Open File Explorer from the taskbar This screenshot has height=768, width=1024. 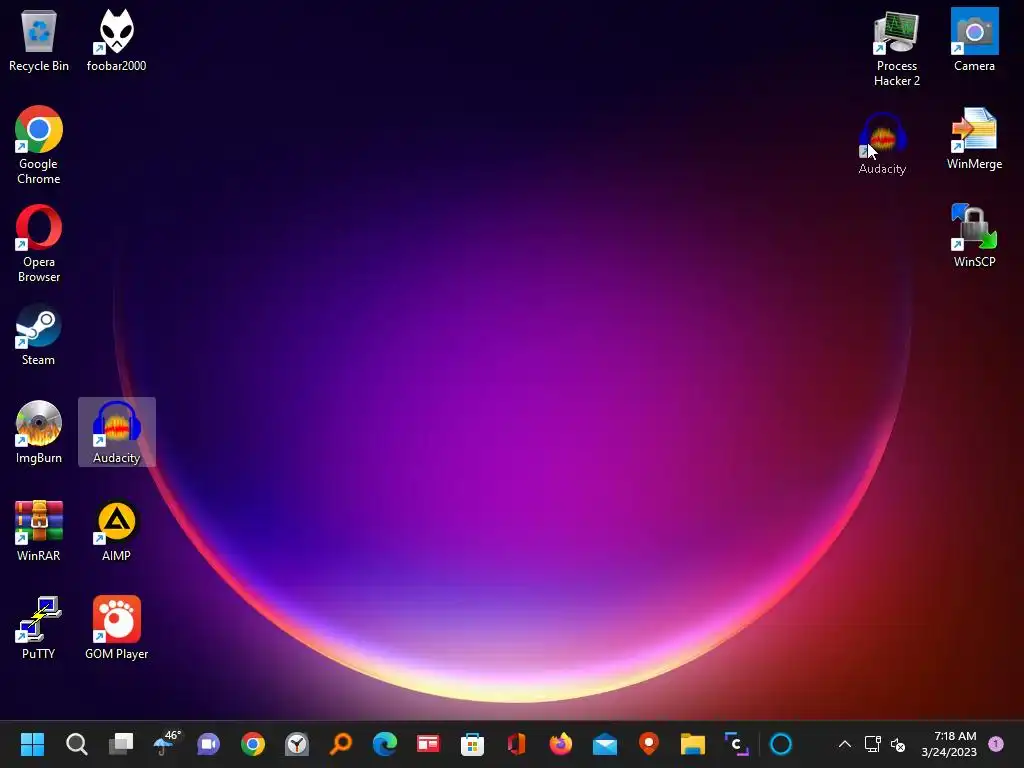coord(692,744)
